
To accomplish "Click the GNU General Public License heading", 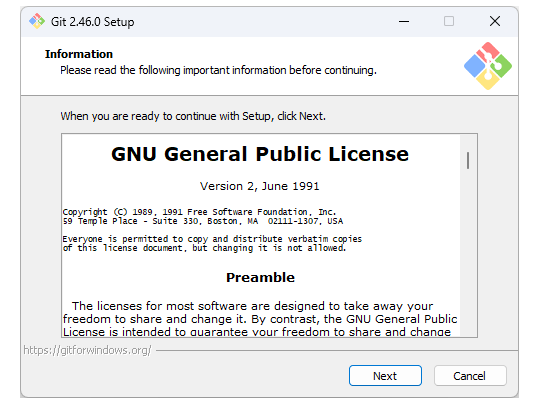I will coord(260,154).
